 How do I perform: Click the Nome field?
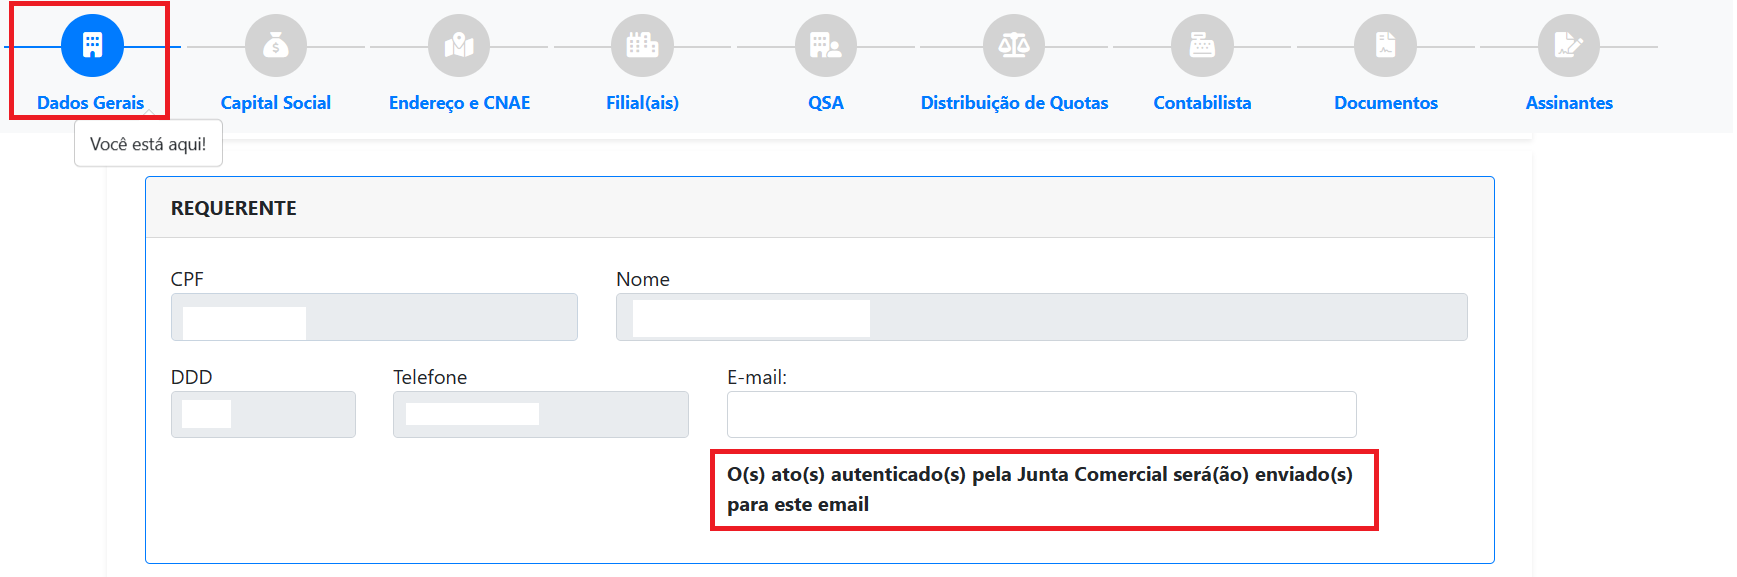tap(1042, 317)
